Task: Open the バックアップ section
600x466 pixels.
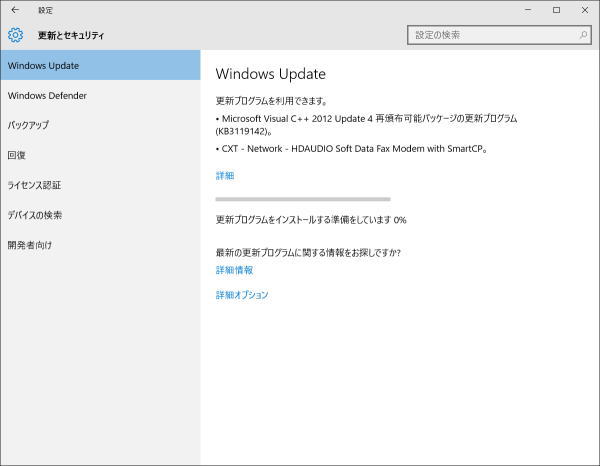Action: [100, 125]
